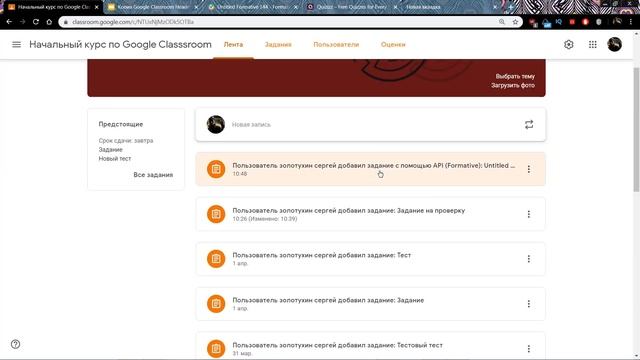The width and height of the screenshot is (640, 360).
Task: Click the 'Предстоящие' heading
Action: point(121,124)
